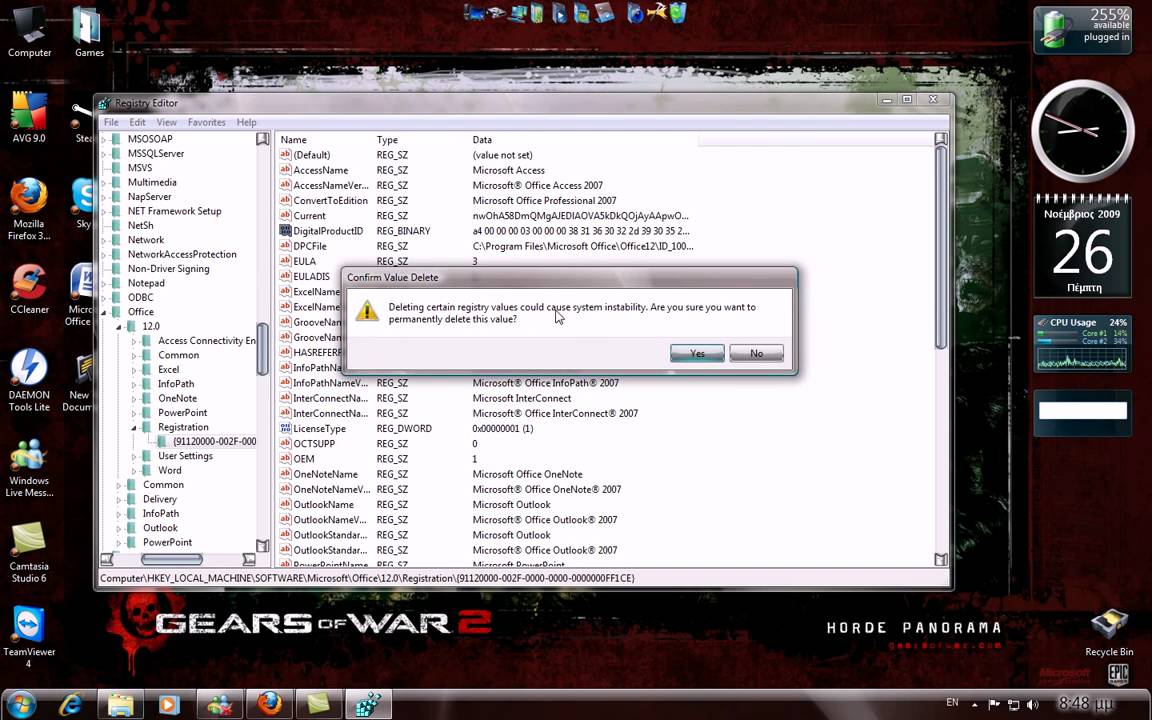This screenshot has width=1152, height=720.
Task: Select the NetworkAccessProtection key
Action: tap(182, 254)
